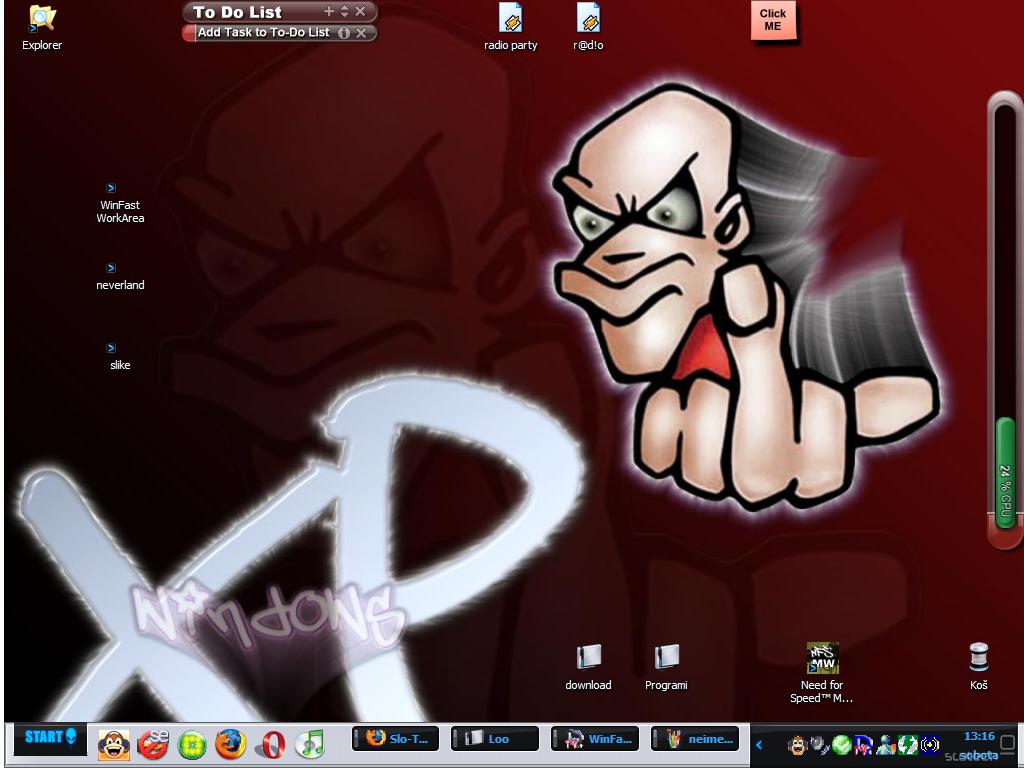Click the green checkmark tray icon
Screen dimensions: 1024x768
click(x=842, y=744)
